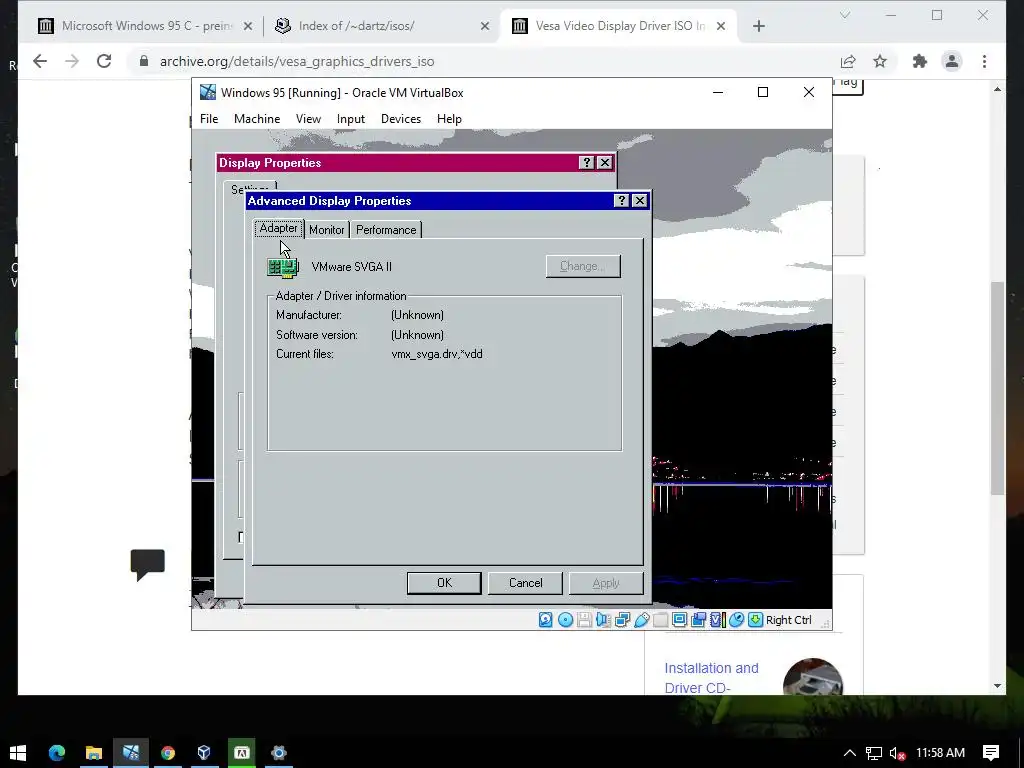Screen dimensions: 1024x768
Task: Click Chrome's tab search chevron button
Action: click(844, 16)
